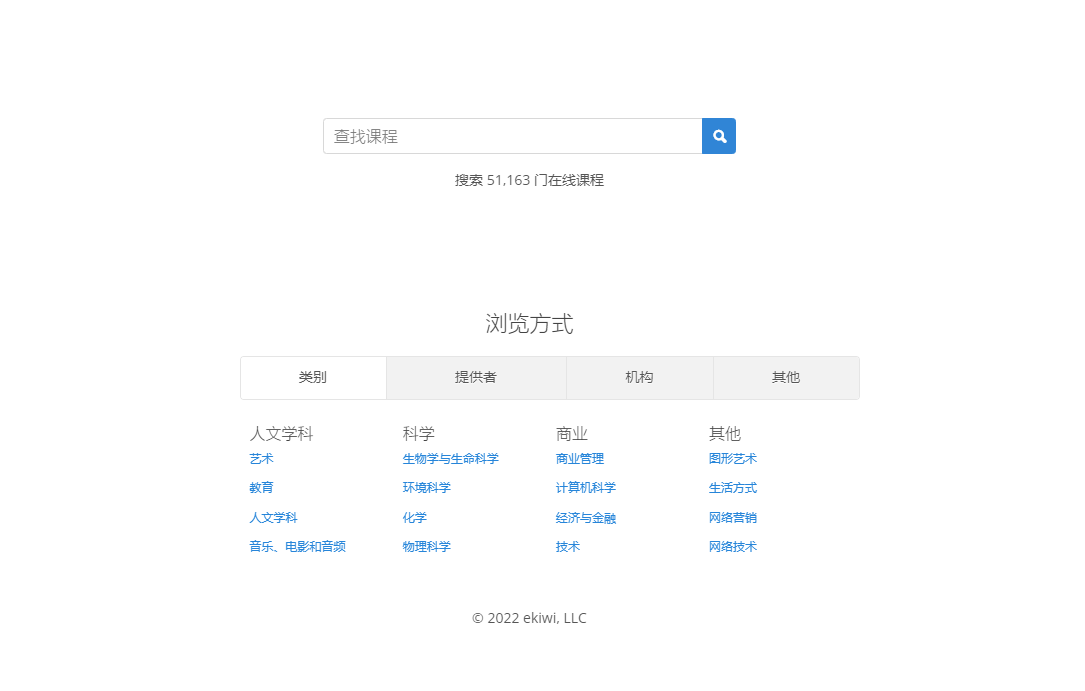Open the 网络营销 link
The height and width of the screenshot is (691, 1085).
coord(732,518)
